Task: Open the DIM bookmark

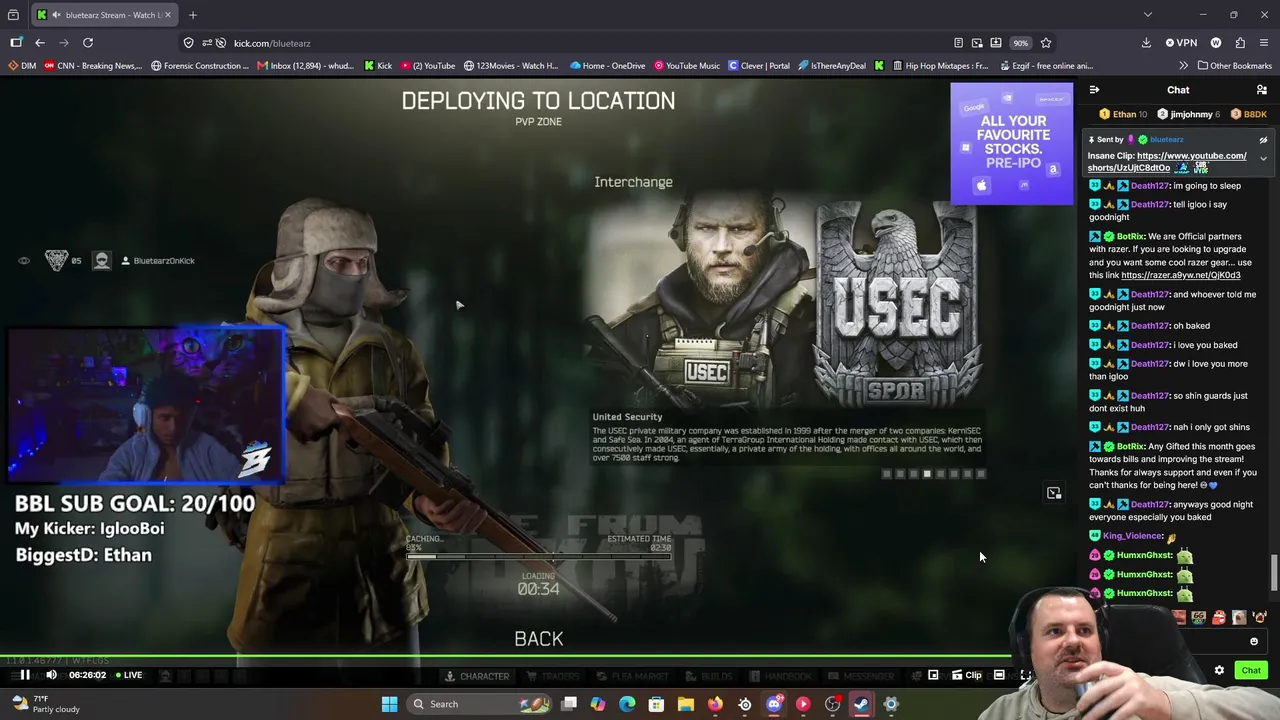Action: click(22, 66)
